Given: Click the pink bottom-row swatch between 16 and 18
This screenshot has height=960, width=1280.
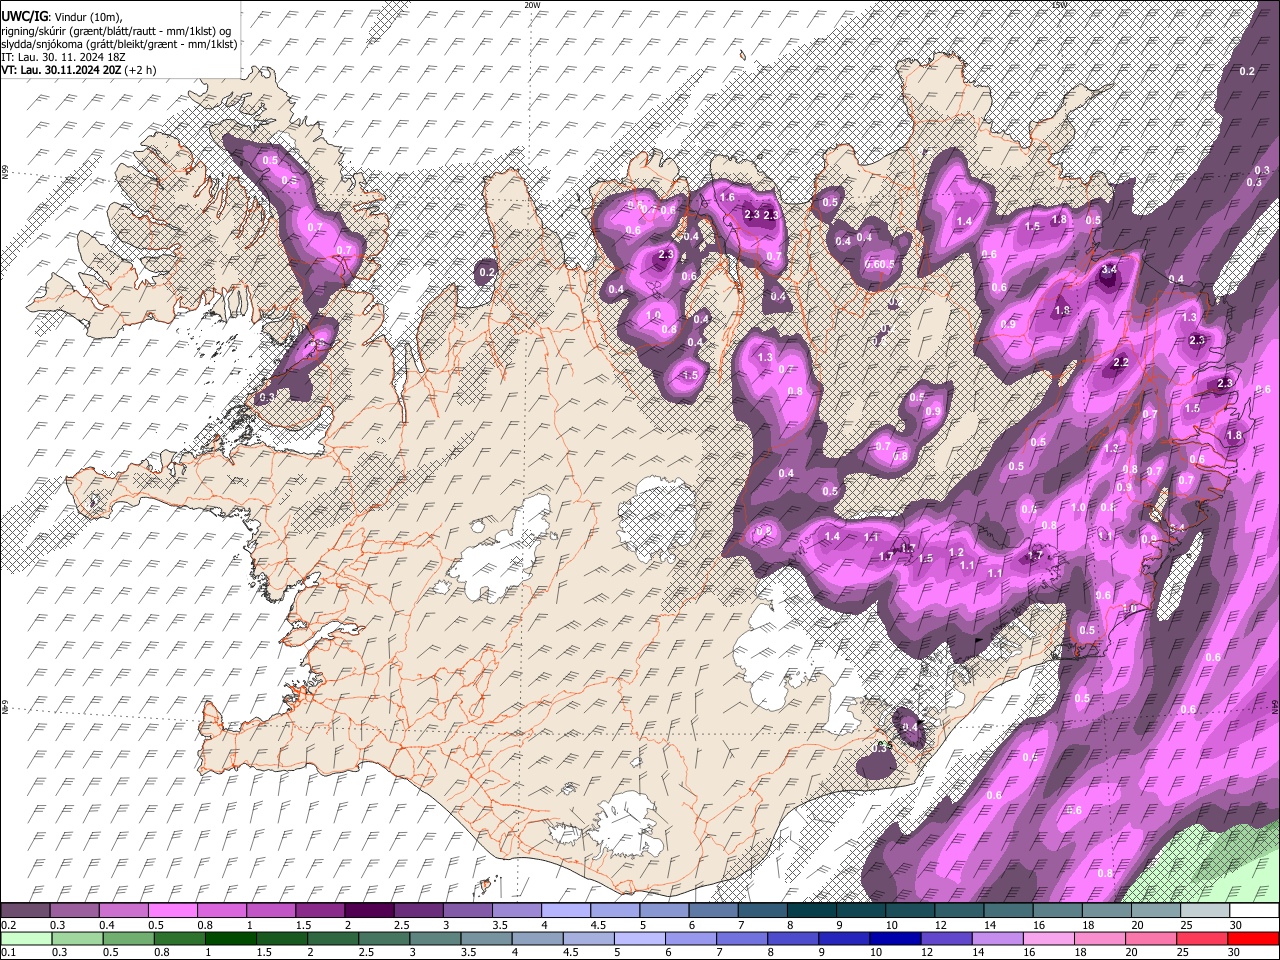Looking at the screenshot, I should (x=1049, y=938).
